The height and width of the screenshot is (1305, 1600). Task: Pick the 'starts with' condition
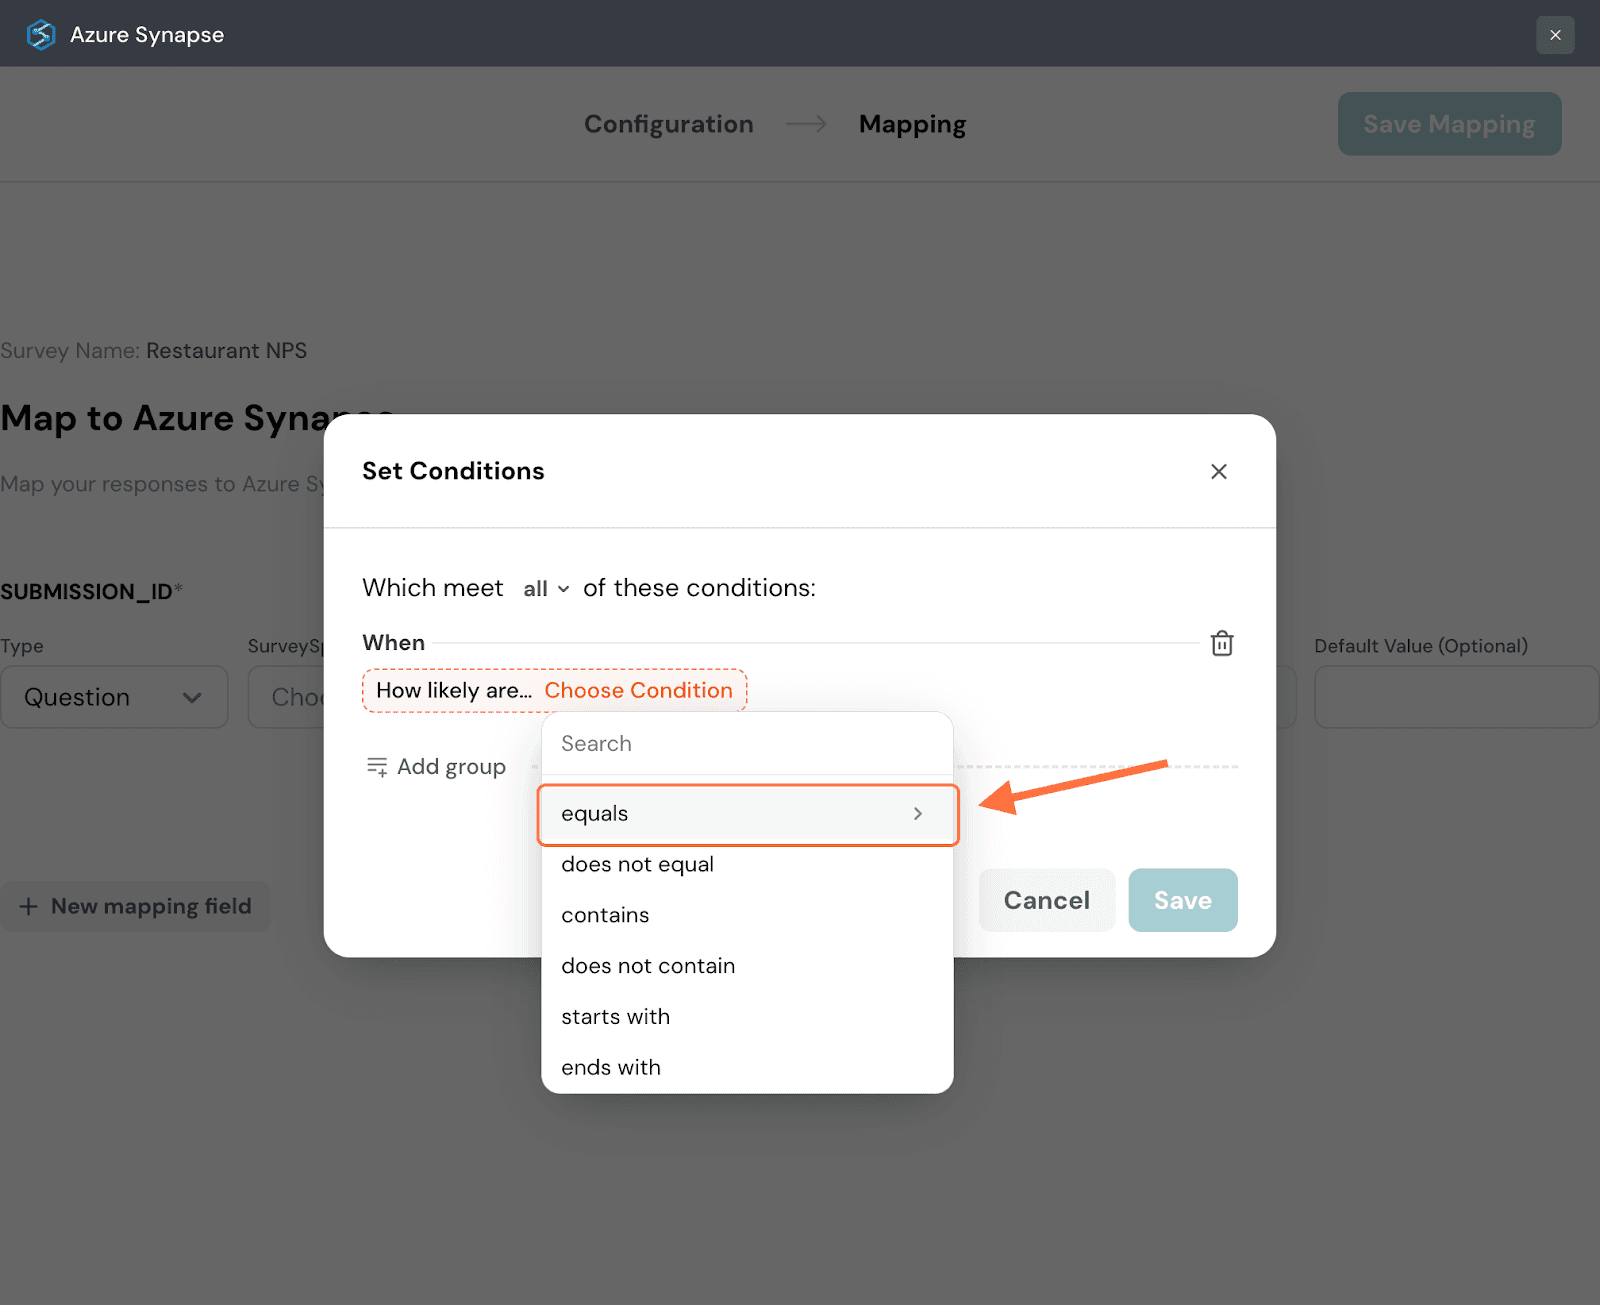615,1017
